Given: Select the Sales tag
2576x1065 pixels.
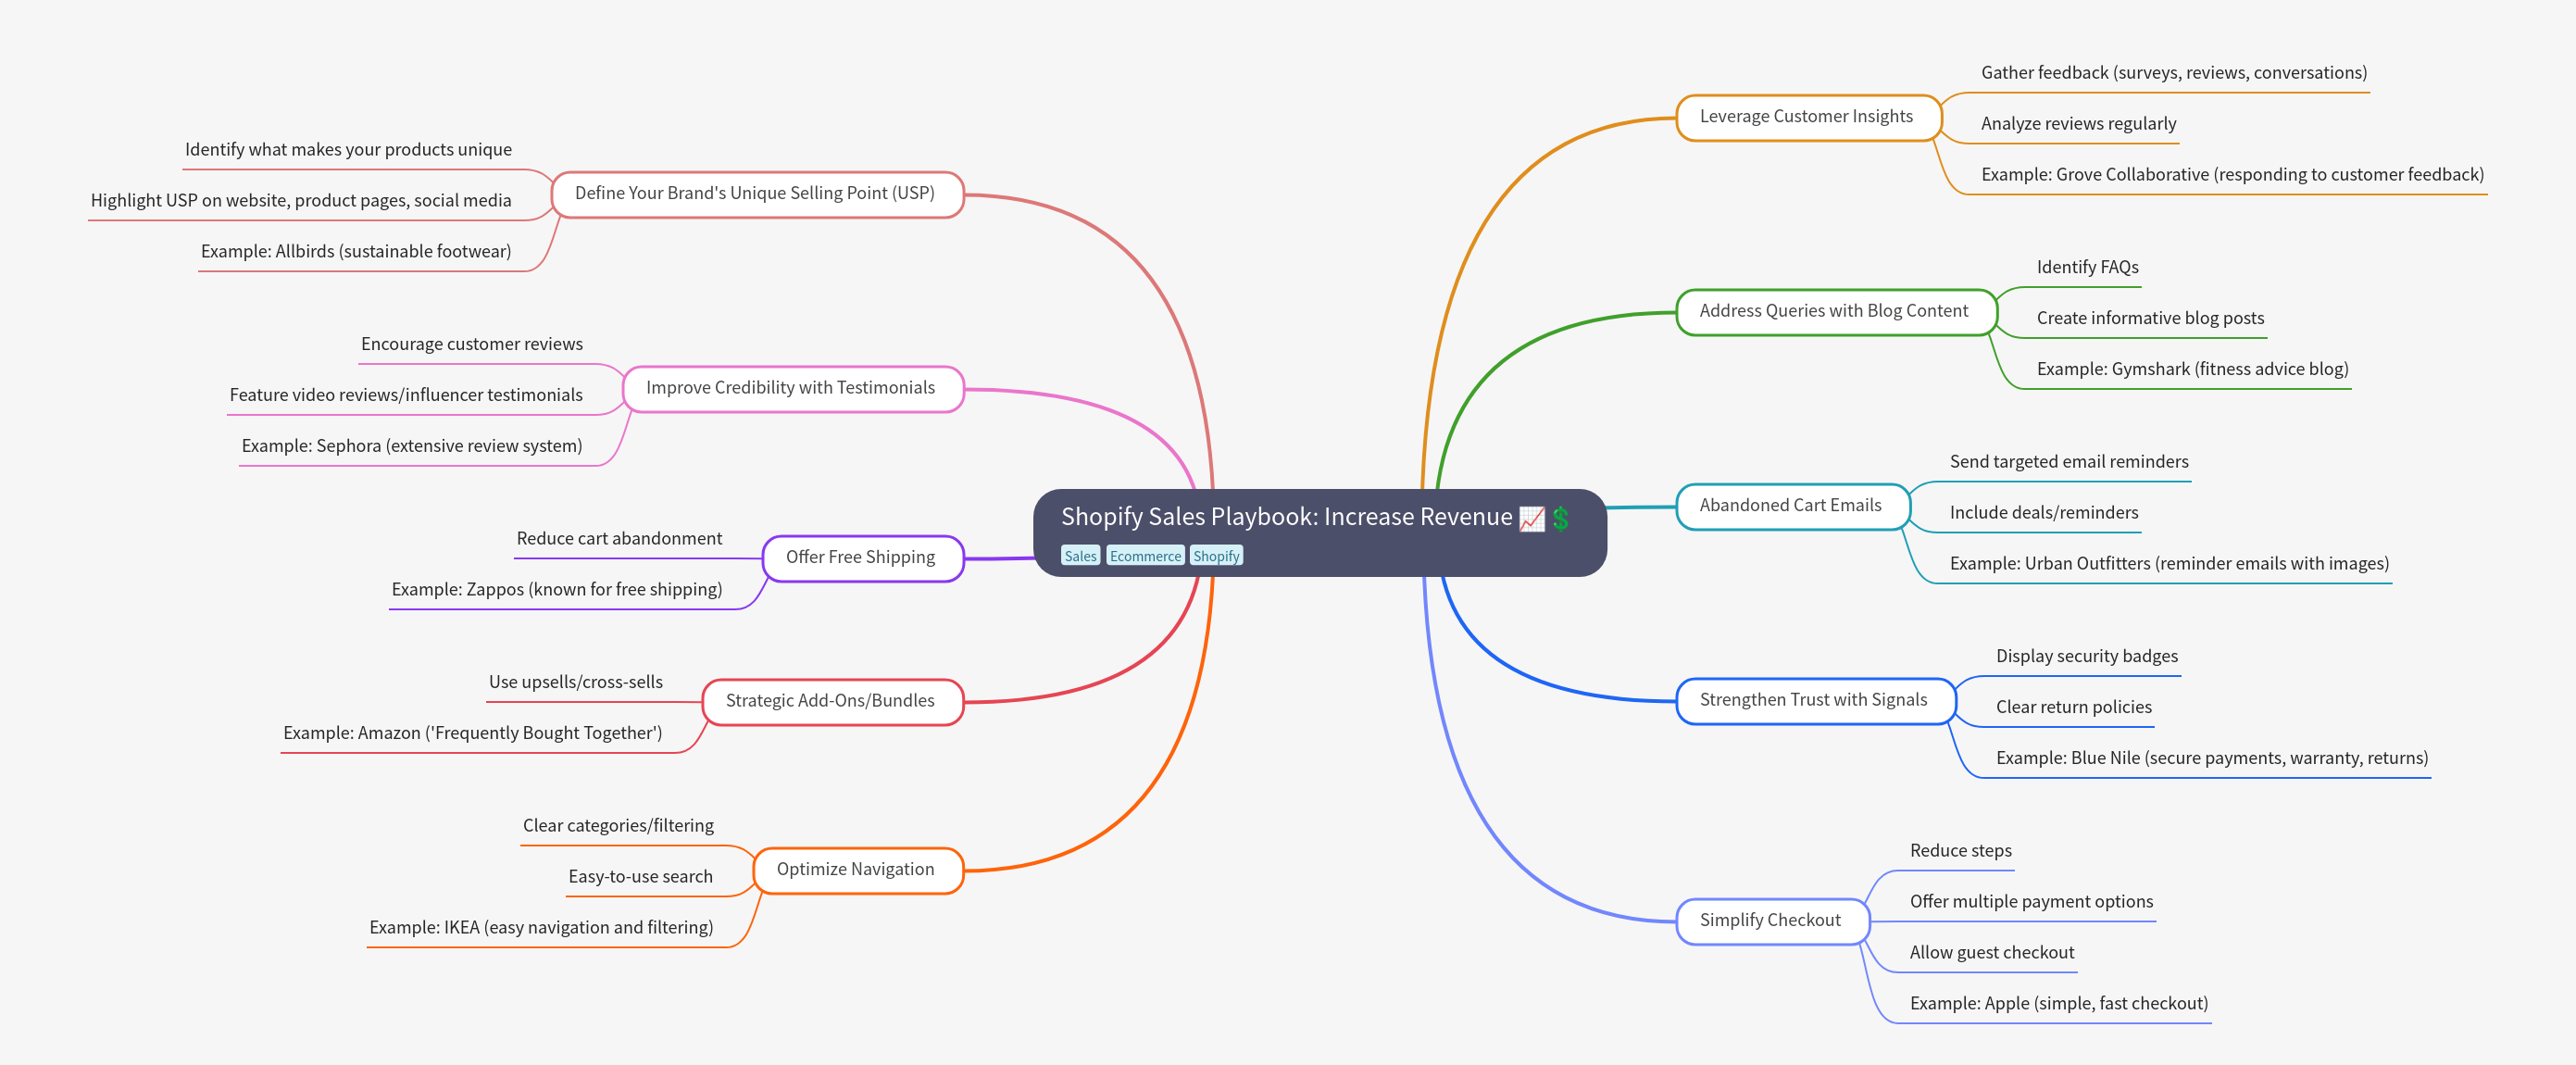Looking at the screenshot, I should [1080, 556].
